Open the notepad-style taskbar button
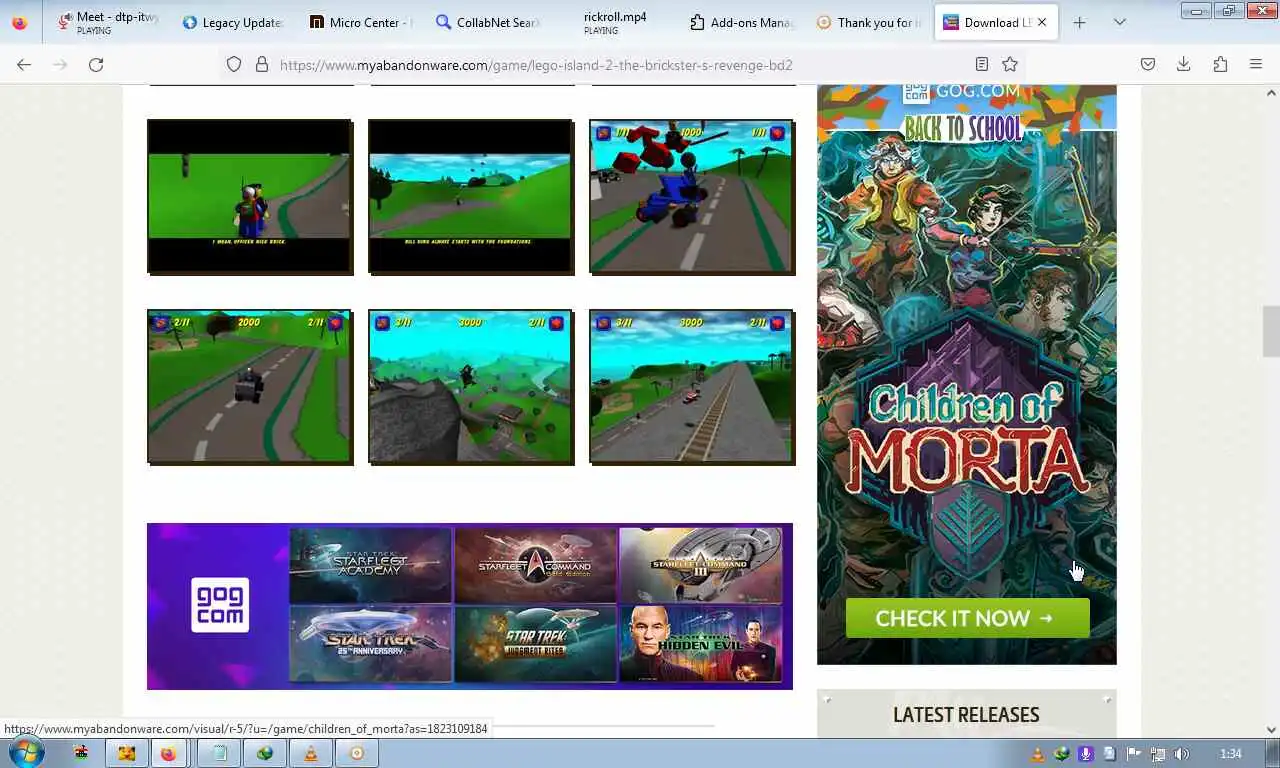This screenshot has width=1280, height=768. [x=219, y=753]
